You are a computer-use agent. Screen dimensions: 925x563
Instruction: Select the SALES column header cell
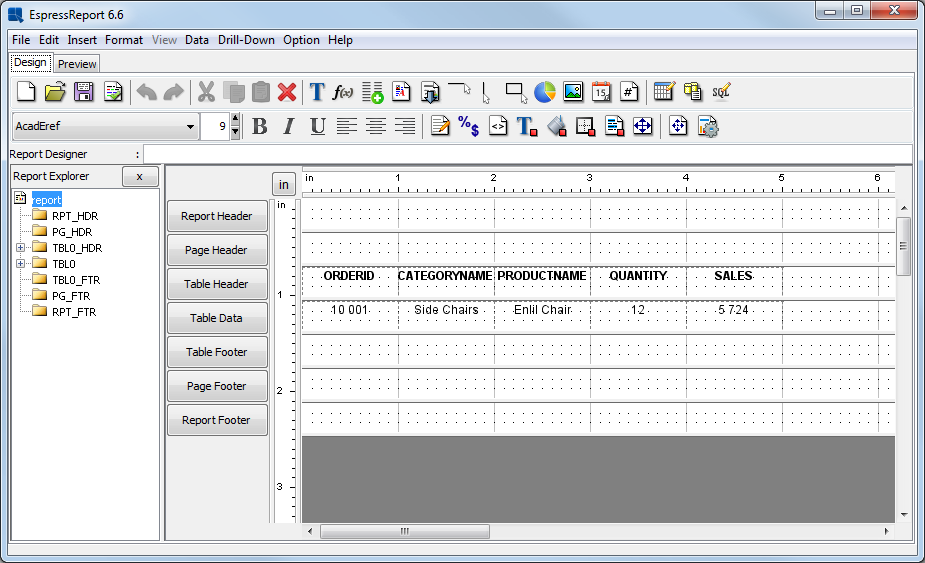(x=734, y=282)
